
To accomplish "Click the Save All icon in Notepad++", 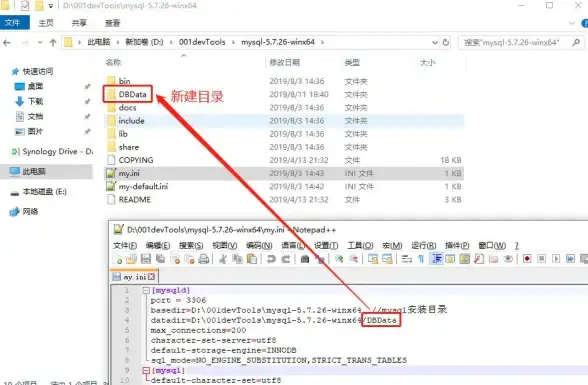I will [x=160, y=259].
